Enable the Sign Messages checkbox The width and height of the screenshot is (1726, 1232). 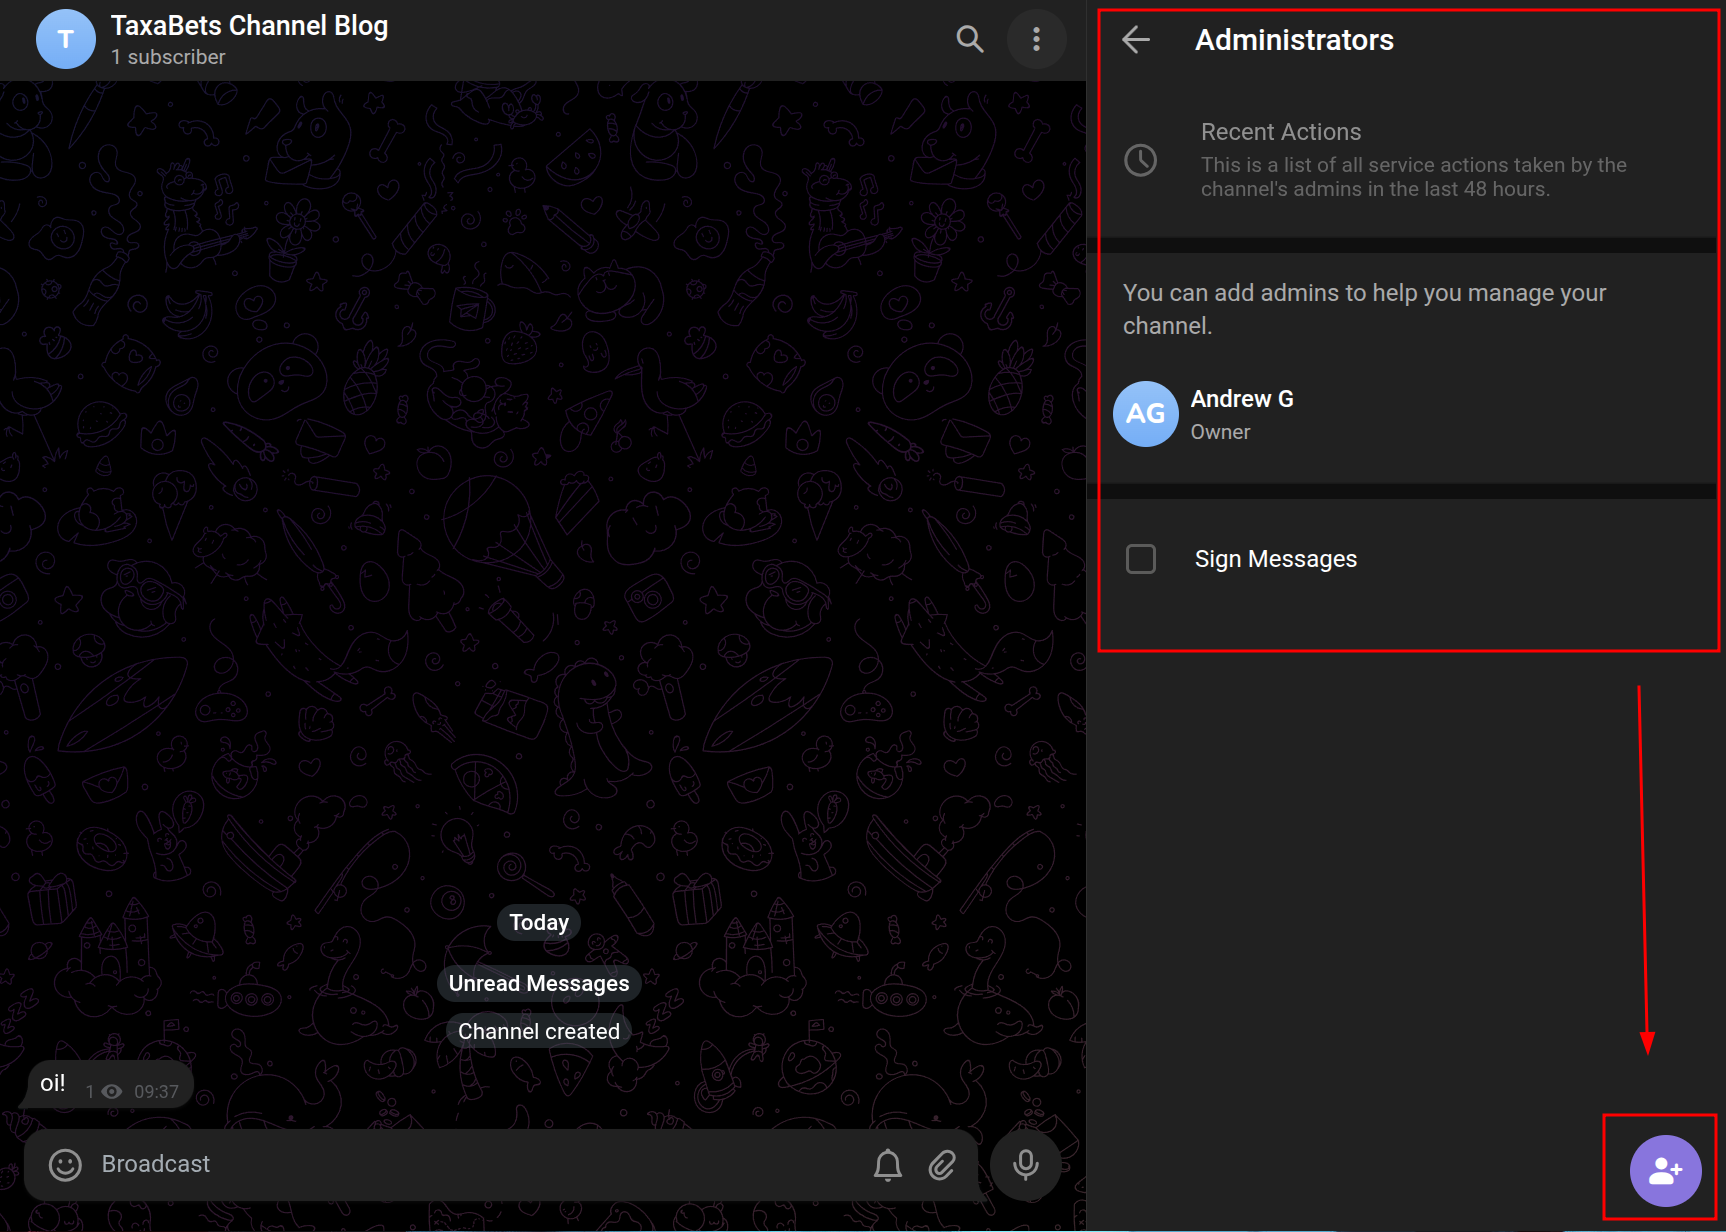pos(1141,559)
